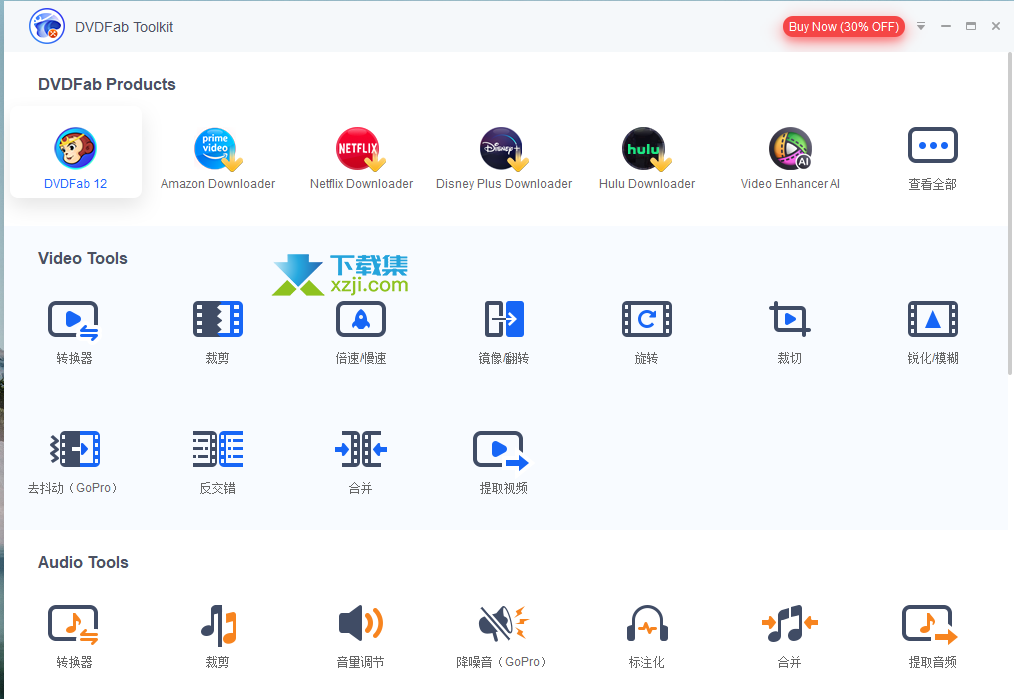The image size is (1014, 699).
Task: Open the 降噪音 (GoPro) denoise tool
Action: click(x=504, y=637)
